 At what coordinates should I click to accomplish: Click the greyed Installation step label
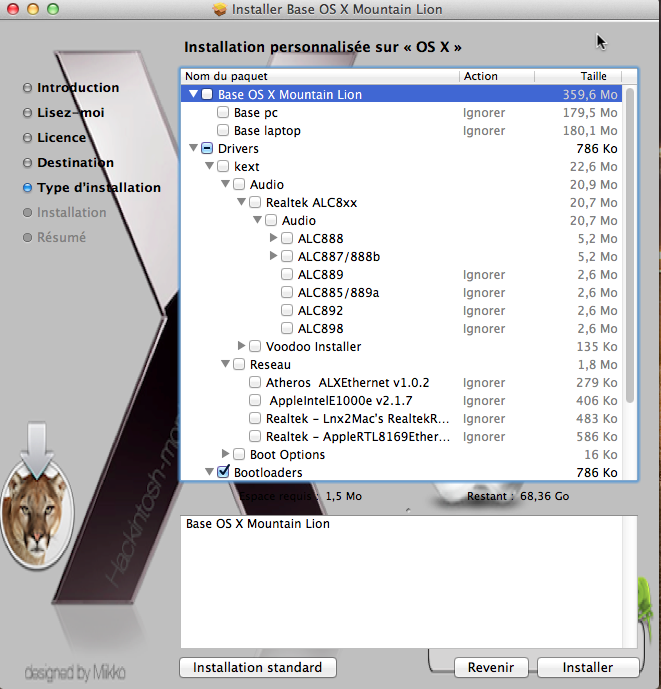(72, 212)
